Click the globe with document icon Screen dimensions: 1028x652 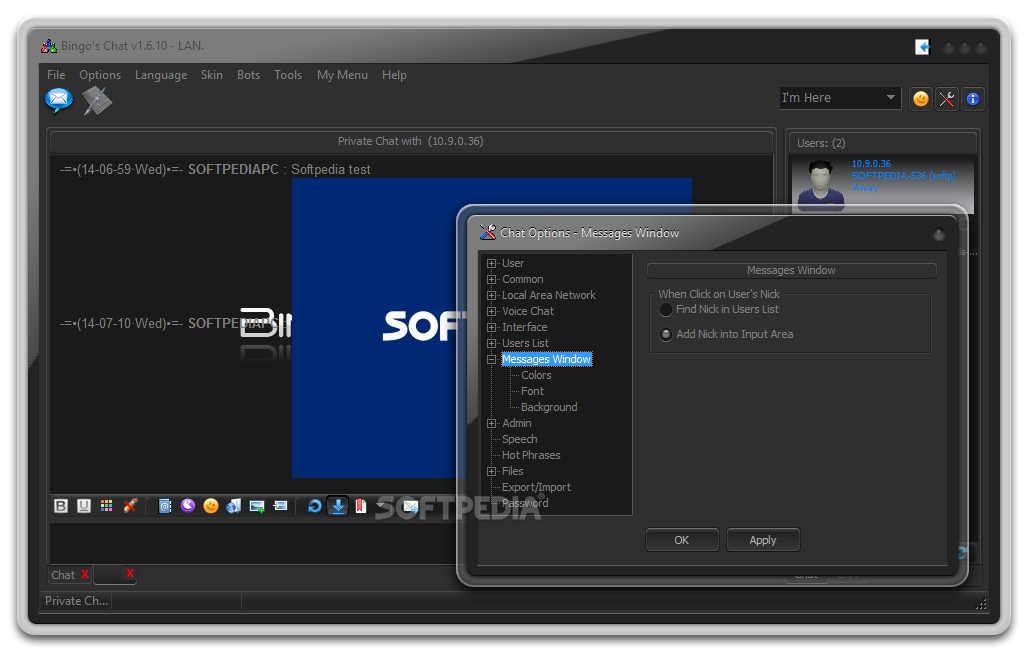tap(233, 506)
